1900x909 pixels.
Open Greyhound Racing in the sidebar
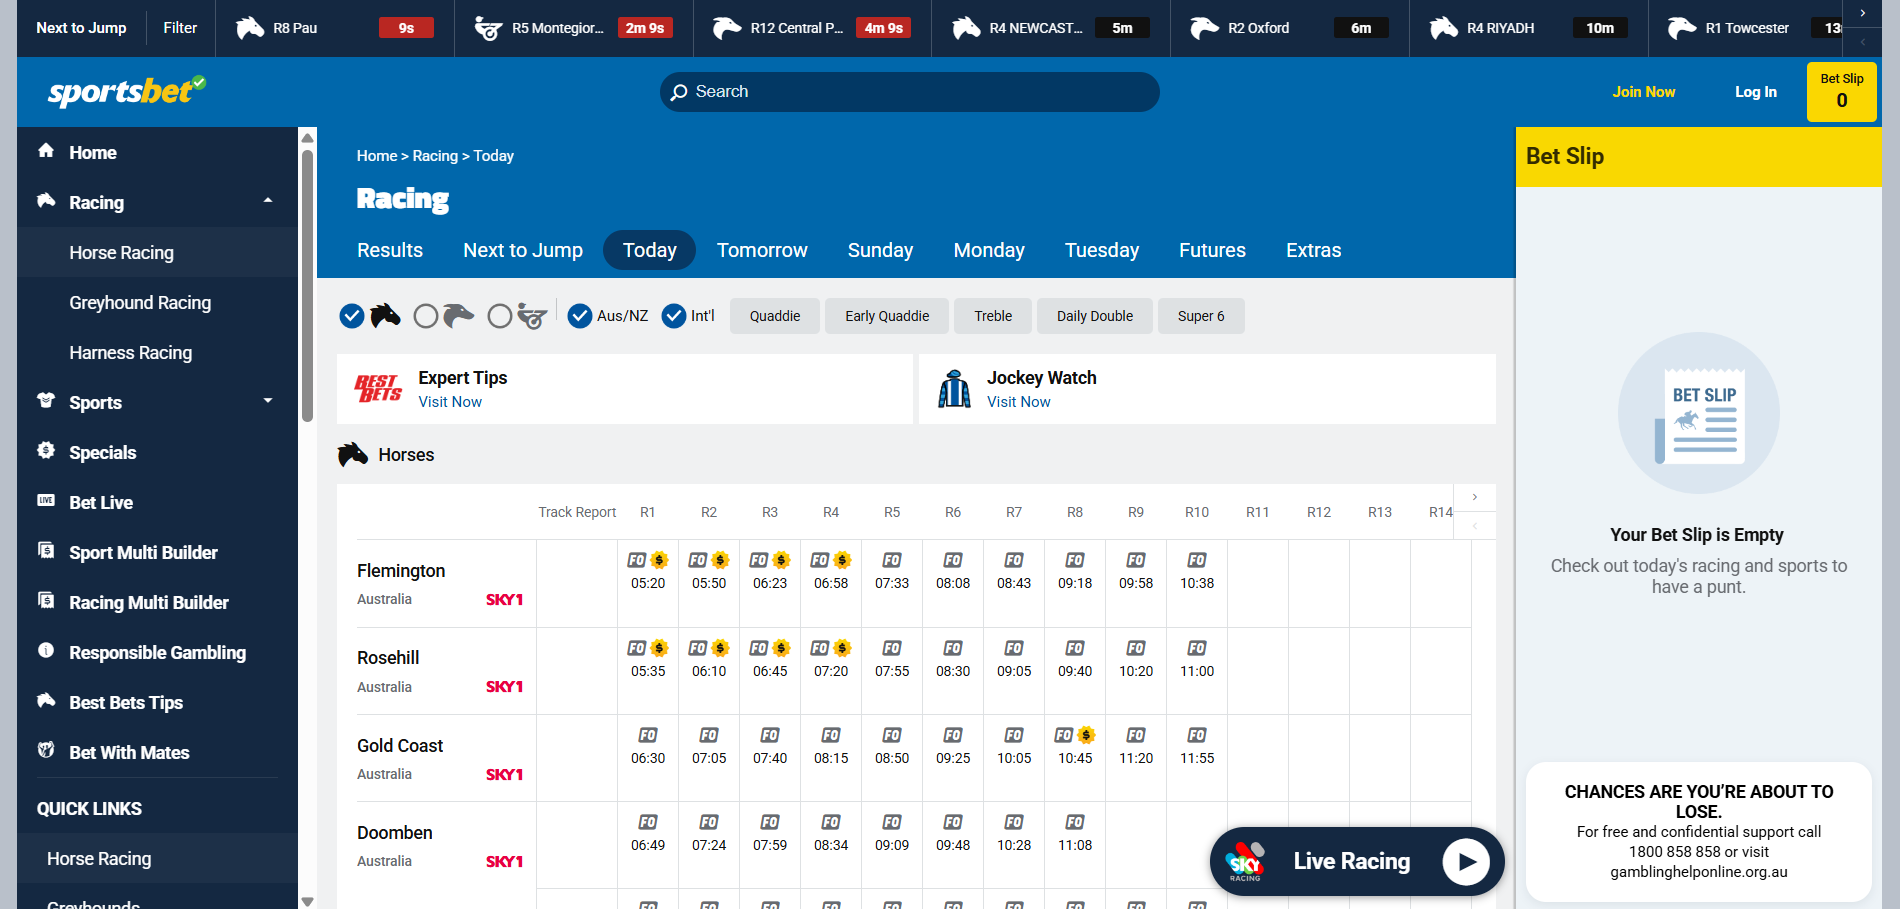tap(140, 302)
